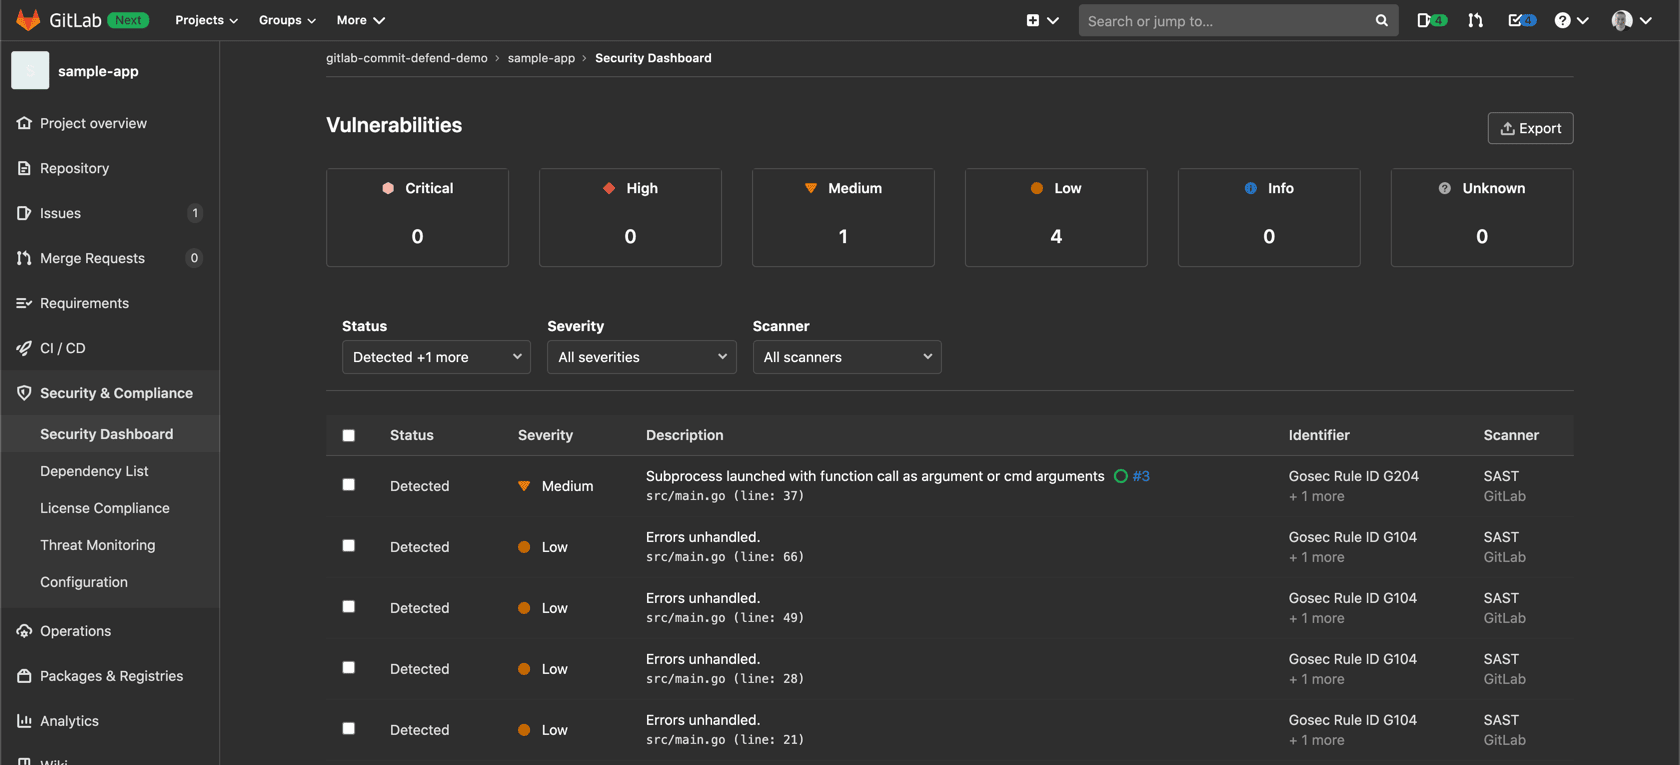This screenshot has height=765, width=1680.
Task: Check the Errors unhandled line 28 row
Action: click(x=349, y=667)
